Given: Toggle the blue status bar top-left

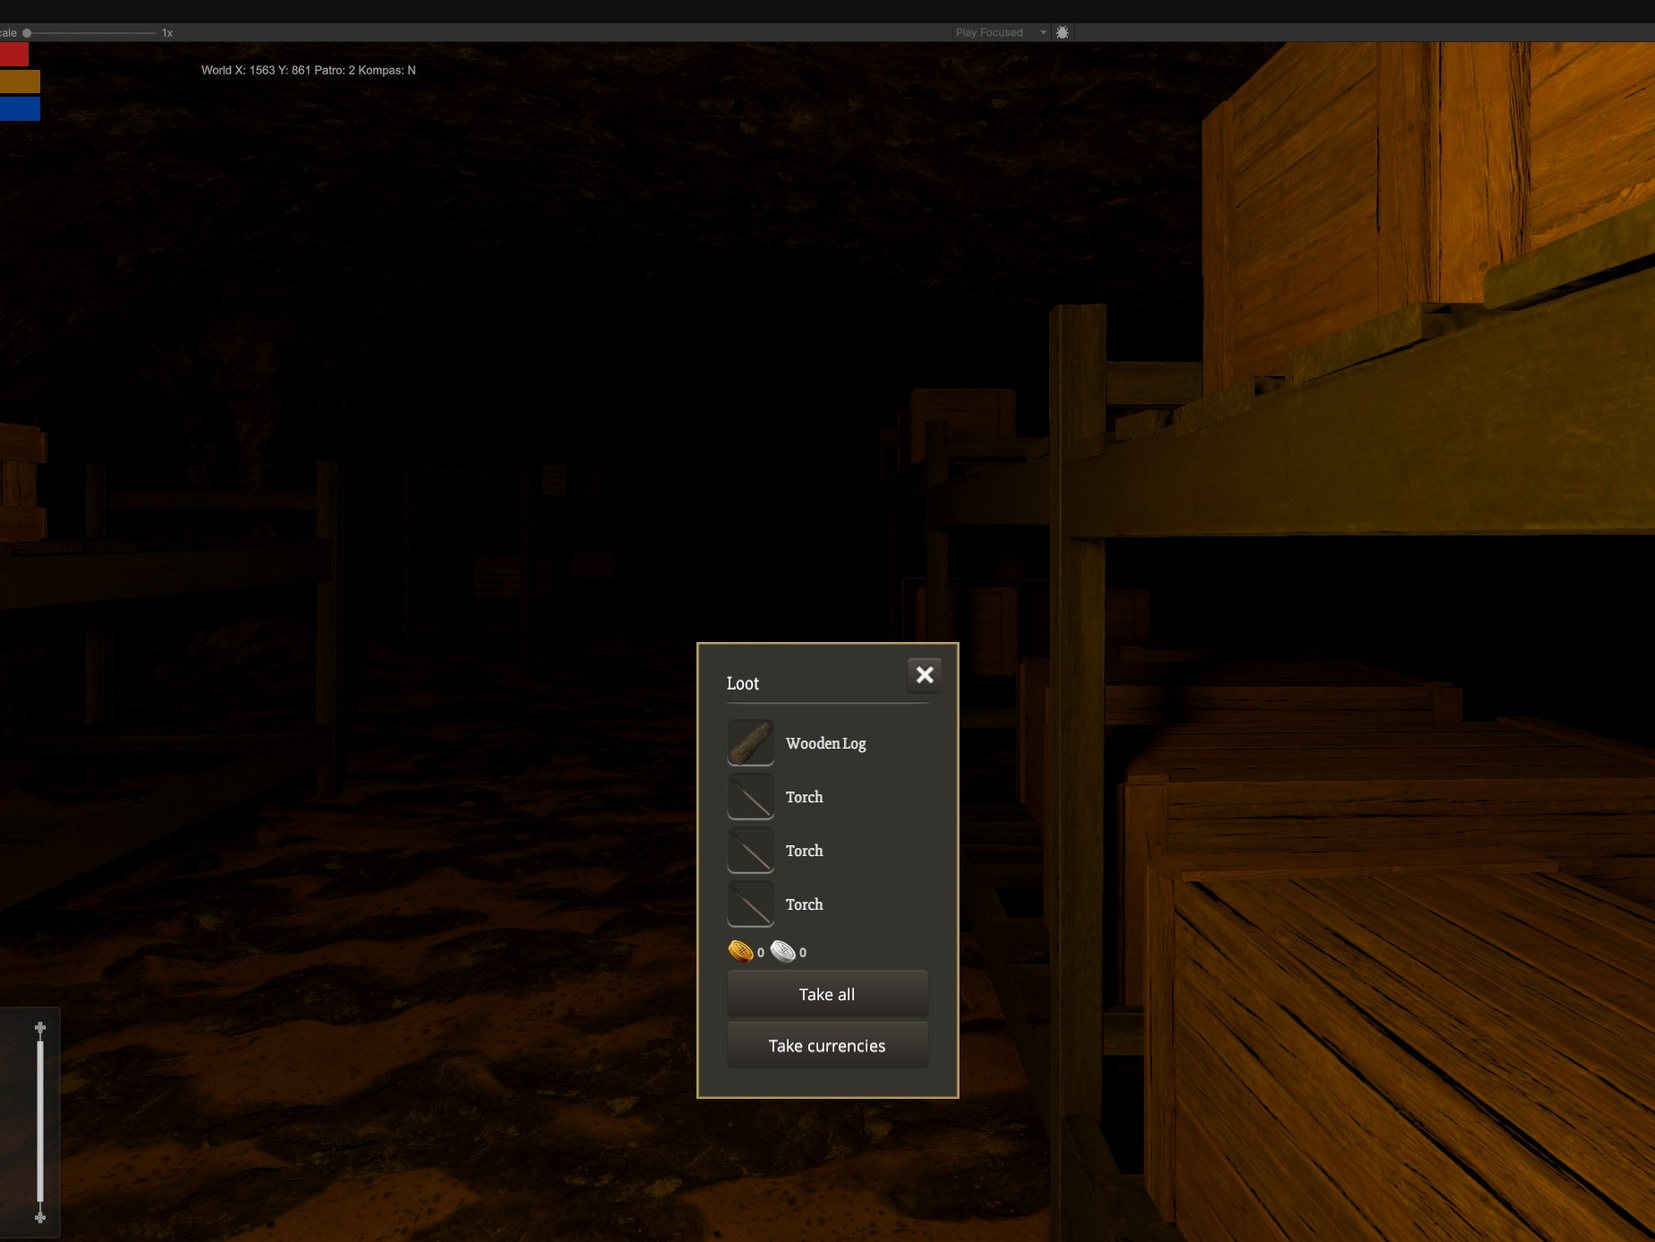Looking at the screenshot, I should [20, 109].
